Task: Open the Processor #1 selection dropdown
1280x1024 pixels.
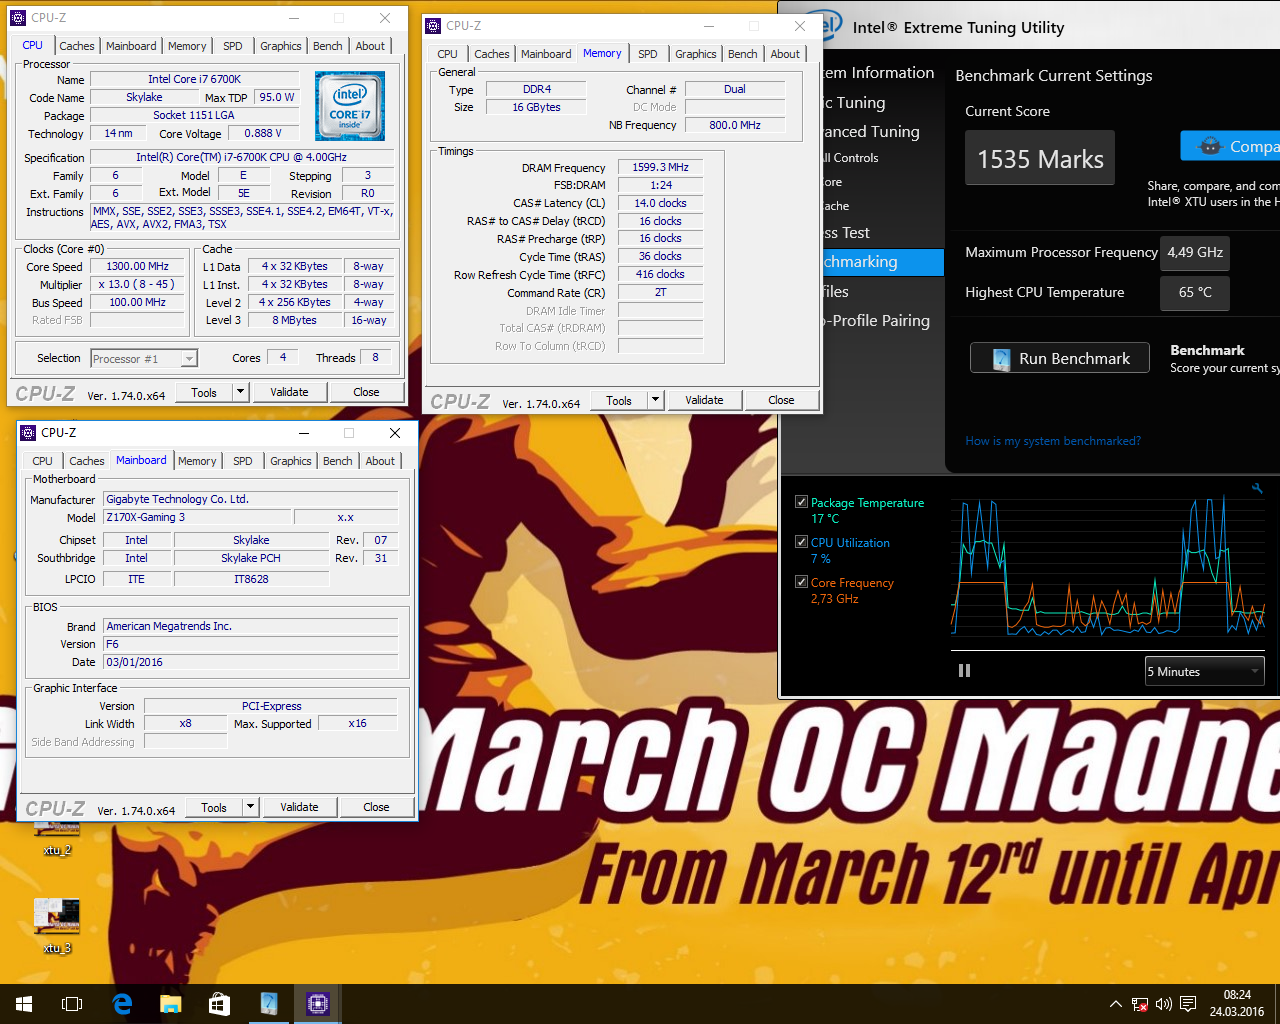Action: pos(143,358)
